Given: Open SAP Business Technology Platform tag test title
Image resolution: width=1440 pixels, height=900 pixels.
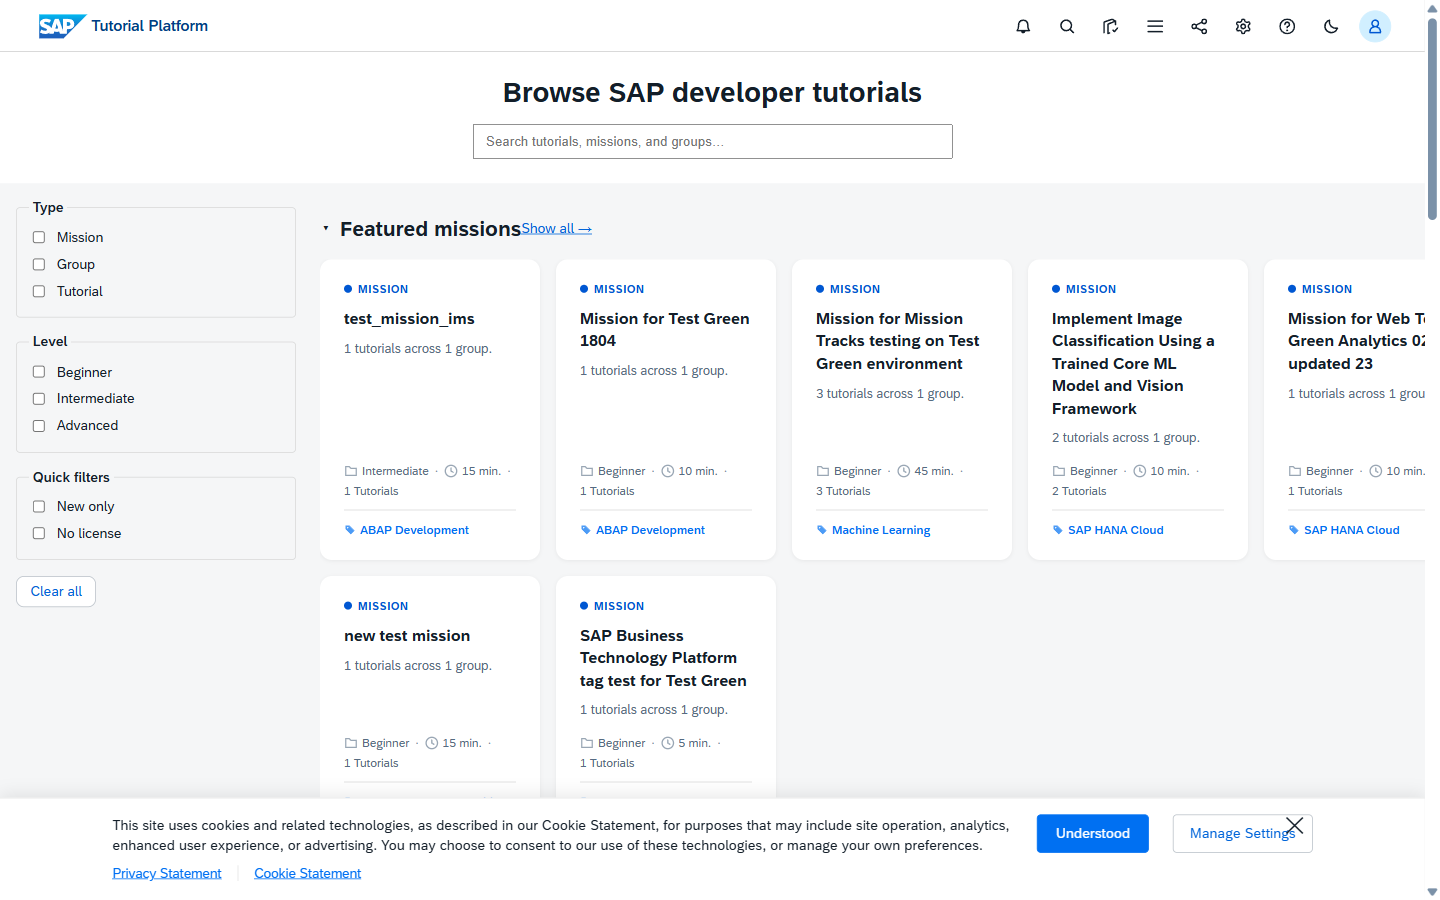Looking at the screenshot, I should pyautogui.click(x=663, y=658).
